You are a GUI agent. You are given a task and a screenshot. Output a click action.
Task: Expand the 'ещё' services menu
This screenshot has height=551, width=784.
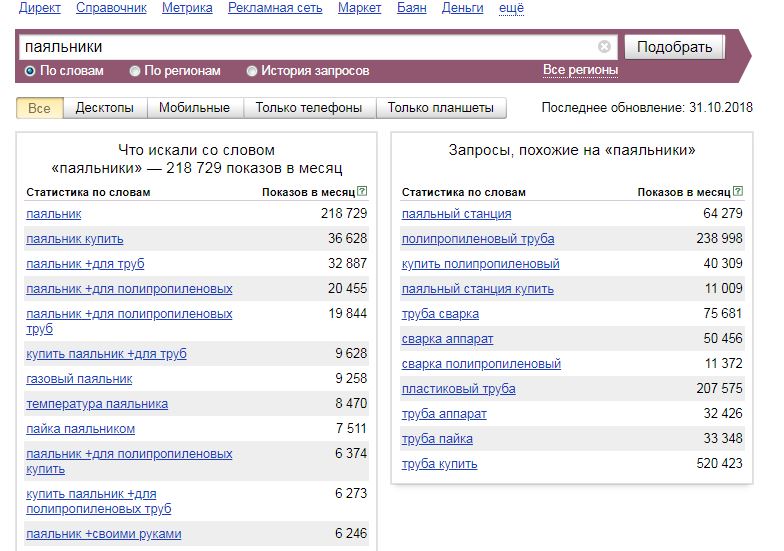coord(512,8)
